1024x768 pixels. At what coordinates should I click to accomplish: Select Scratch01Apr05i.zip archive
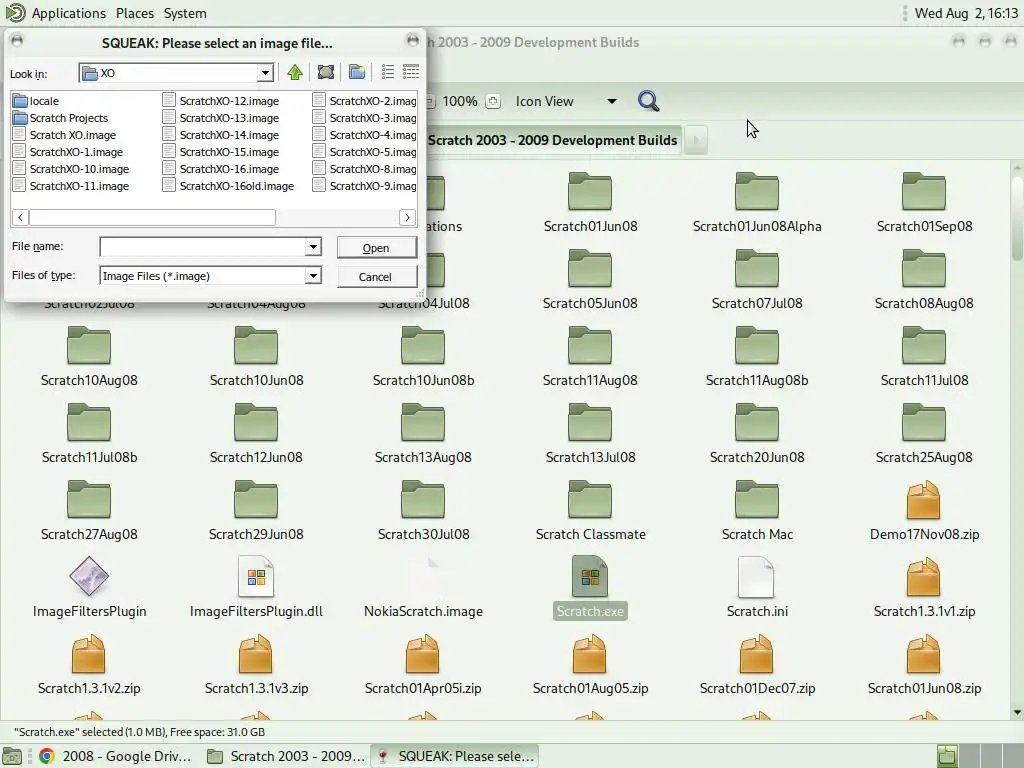click(423, 665)
